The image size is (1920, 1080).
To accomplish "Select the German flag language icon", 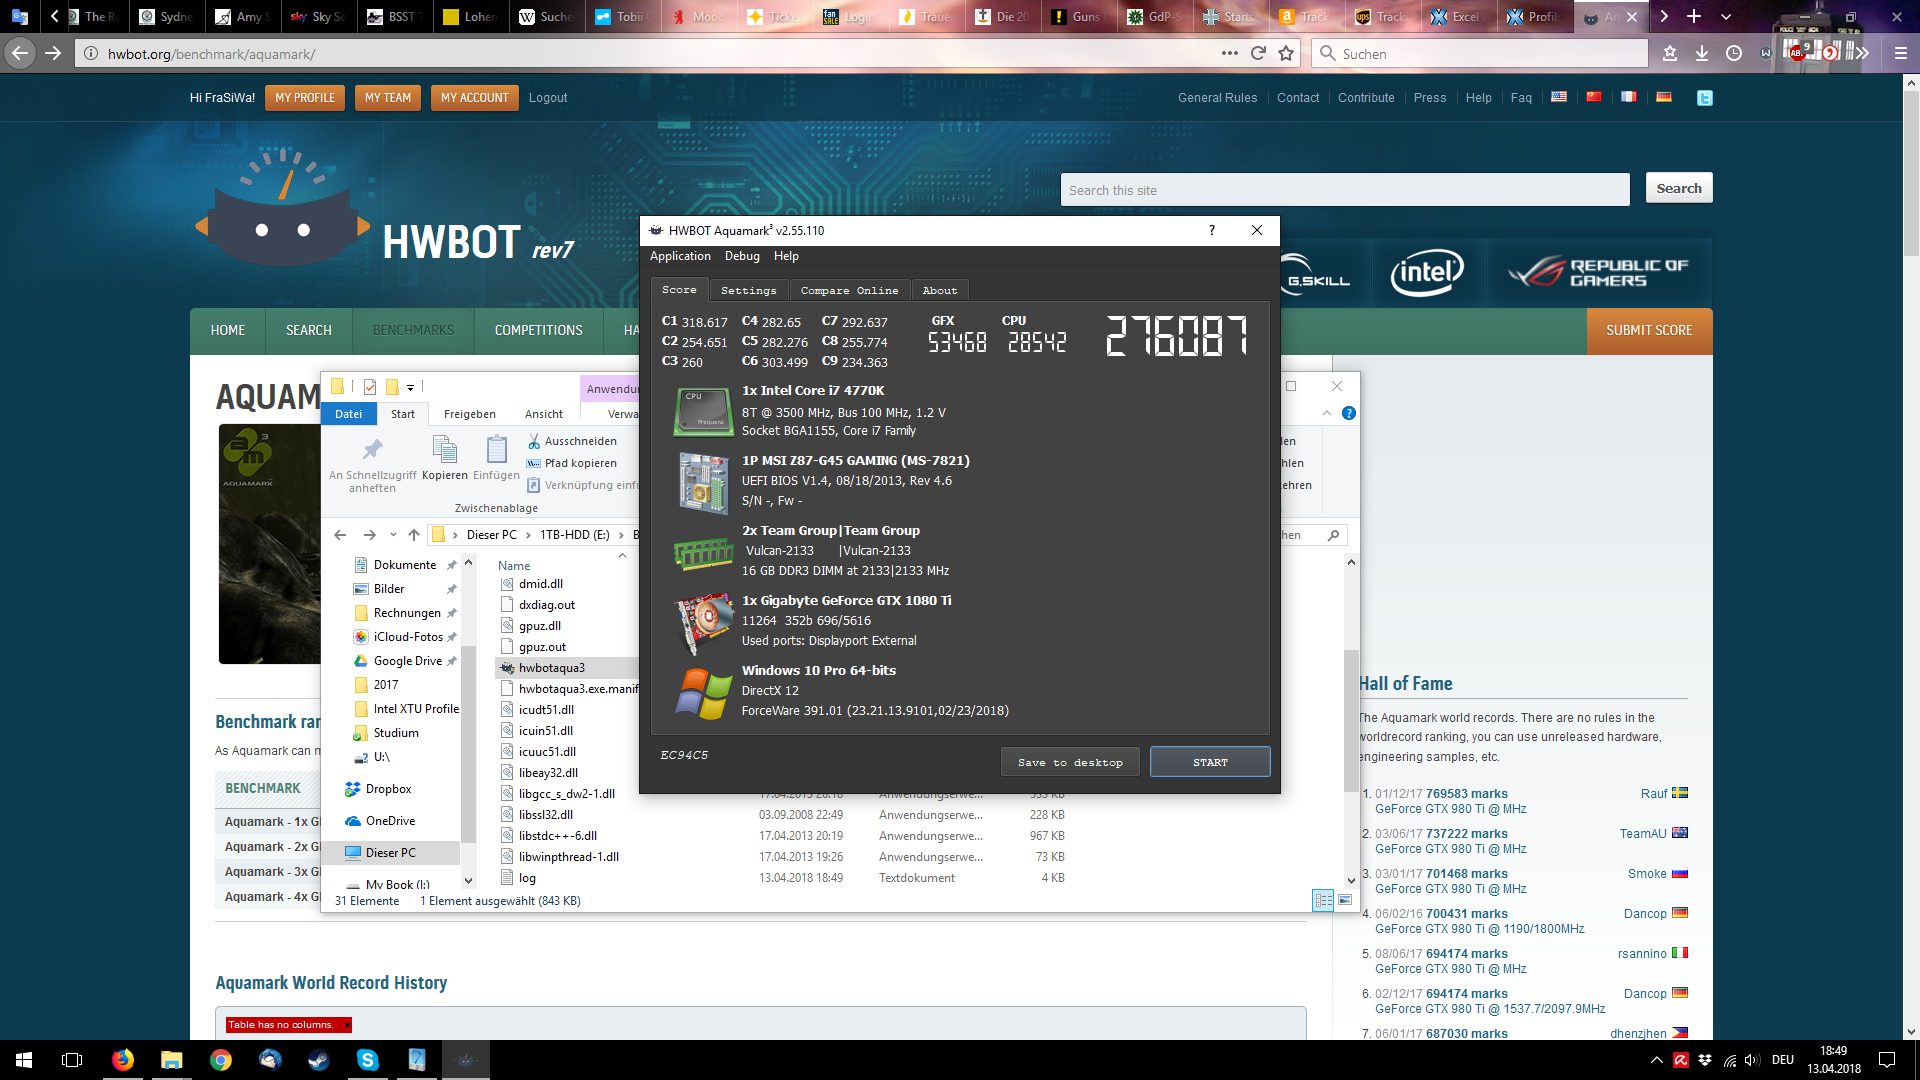I will point(1664,97).
